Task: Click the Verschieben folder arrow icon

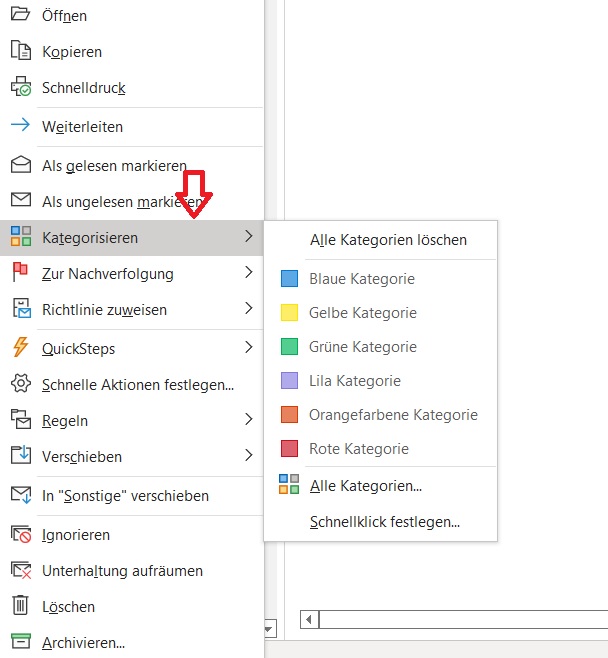Action: (x=21, y=455)
